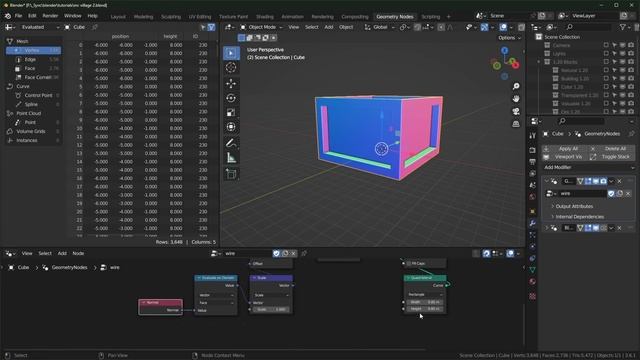Toggle render display of first modifier
640x360 pixels.
[603, 181]
